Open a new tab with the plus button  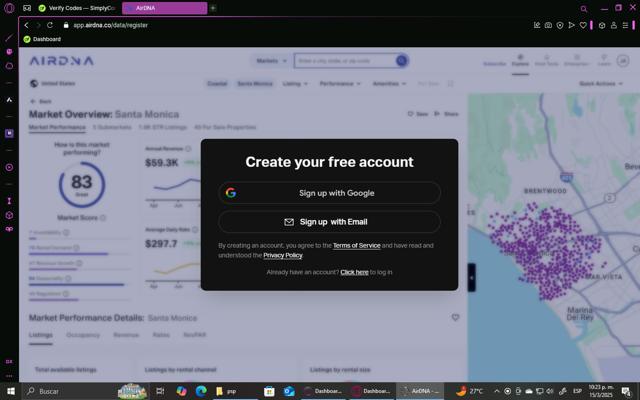[x=213, y=8]
